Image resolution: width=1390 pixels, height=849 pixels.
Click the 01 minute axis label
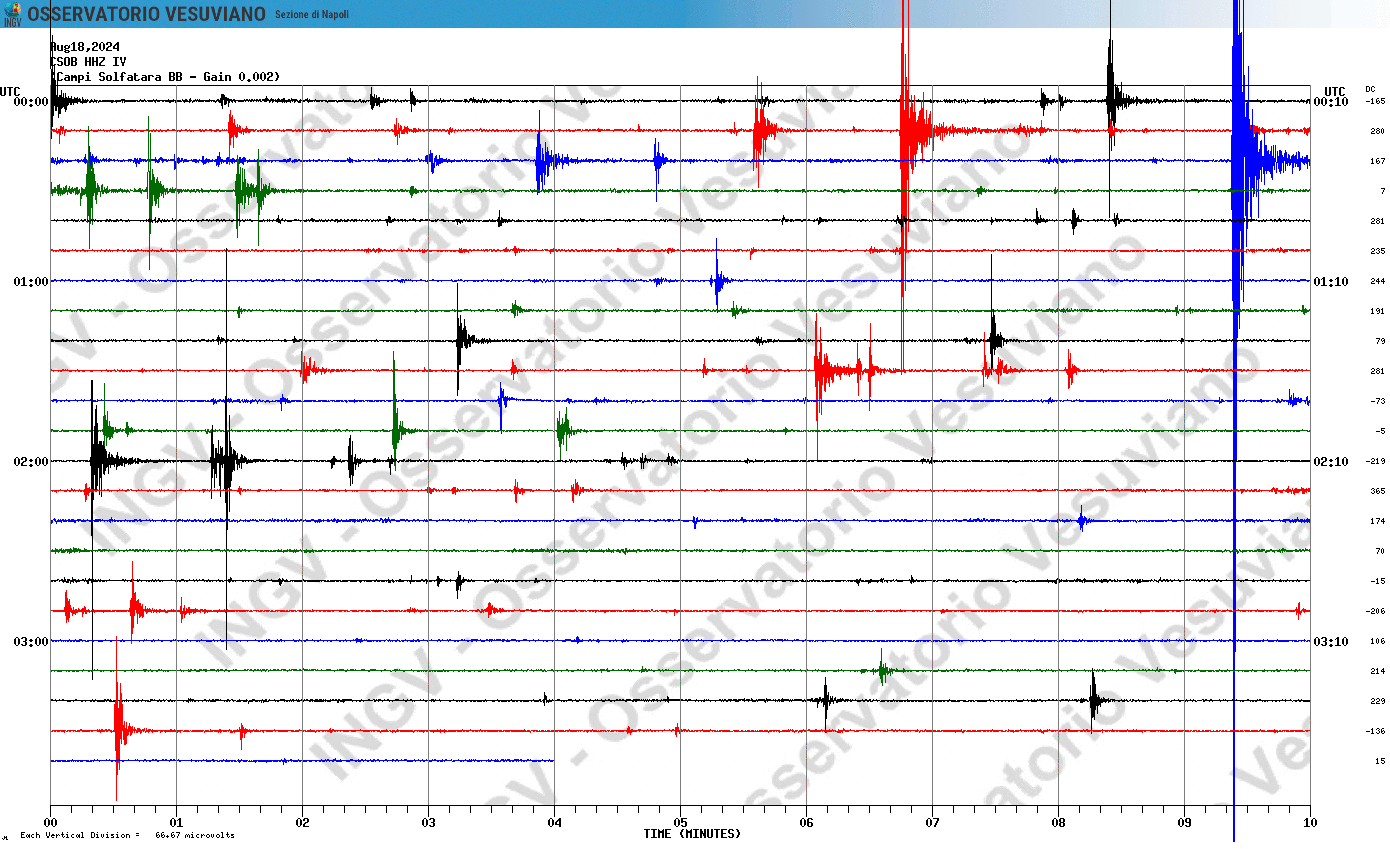pyautogui.click(x=176, y=823)
